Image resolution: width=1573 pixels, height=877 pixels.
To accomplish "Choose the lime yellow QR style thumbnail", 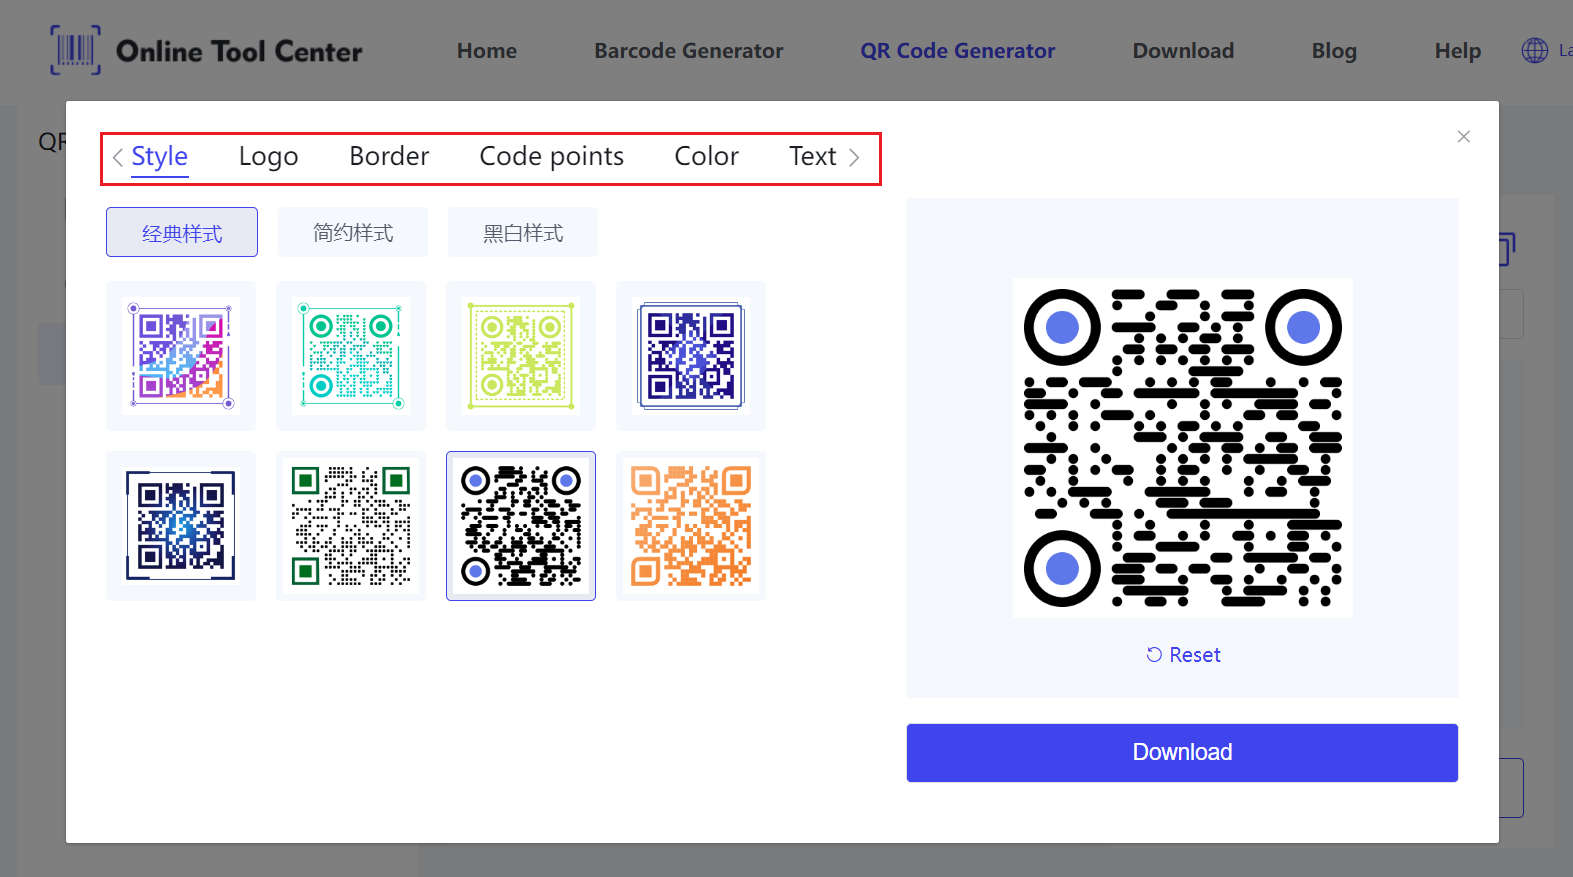I will pyautogui.click(x=521, y=356).
